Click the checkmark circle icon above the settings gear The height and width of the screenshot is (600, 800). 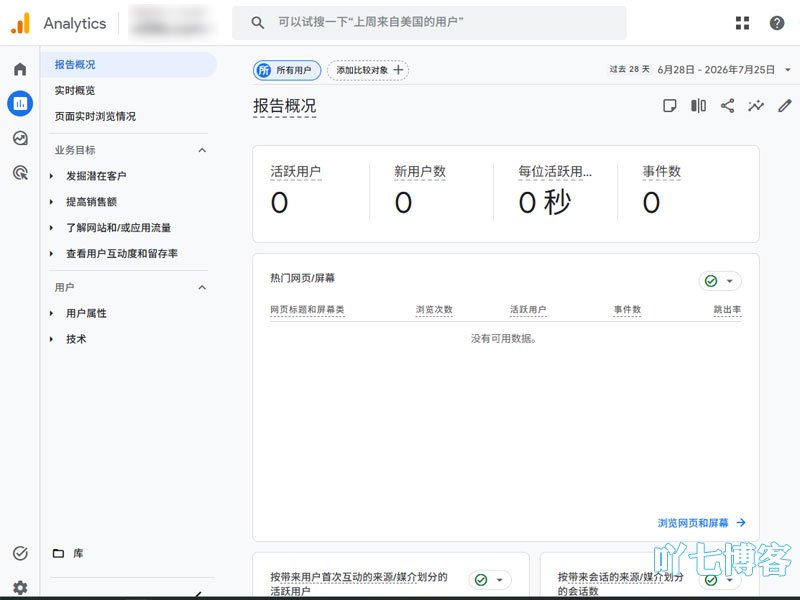coord(20,553)
